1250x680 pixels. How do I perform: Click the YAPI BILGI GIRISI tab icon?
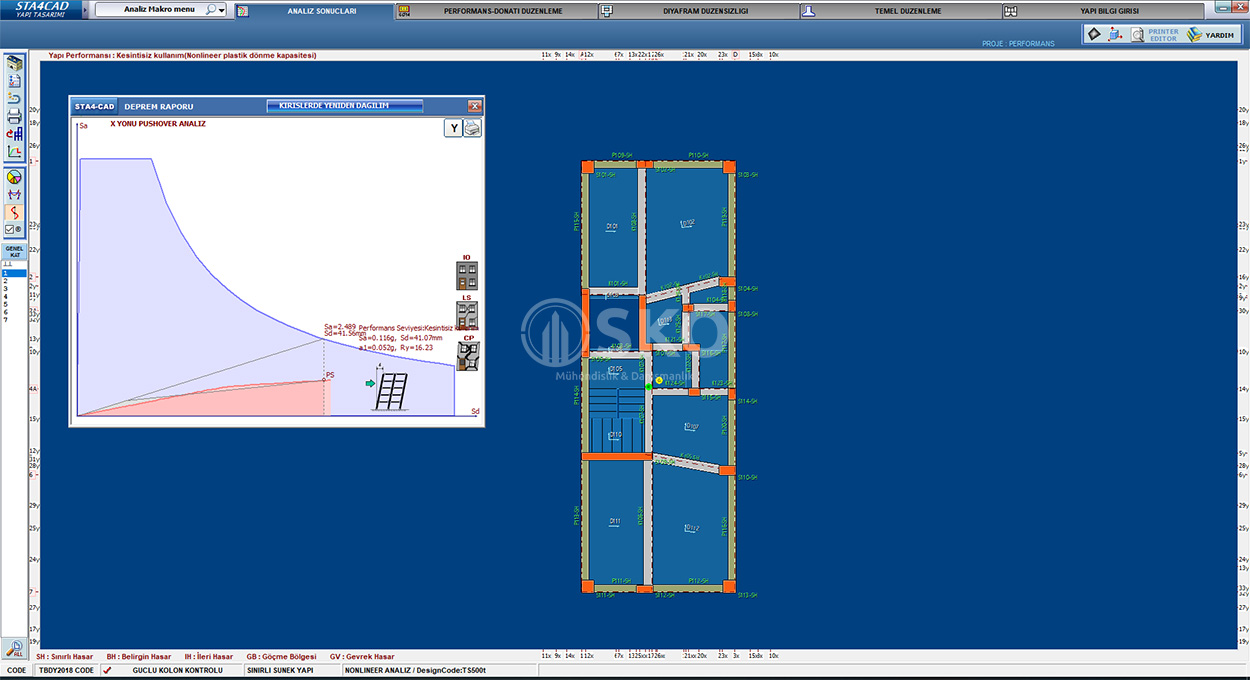(1010, 11)
